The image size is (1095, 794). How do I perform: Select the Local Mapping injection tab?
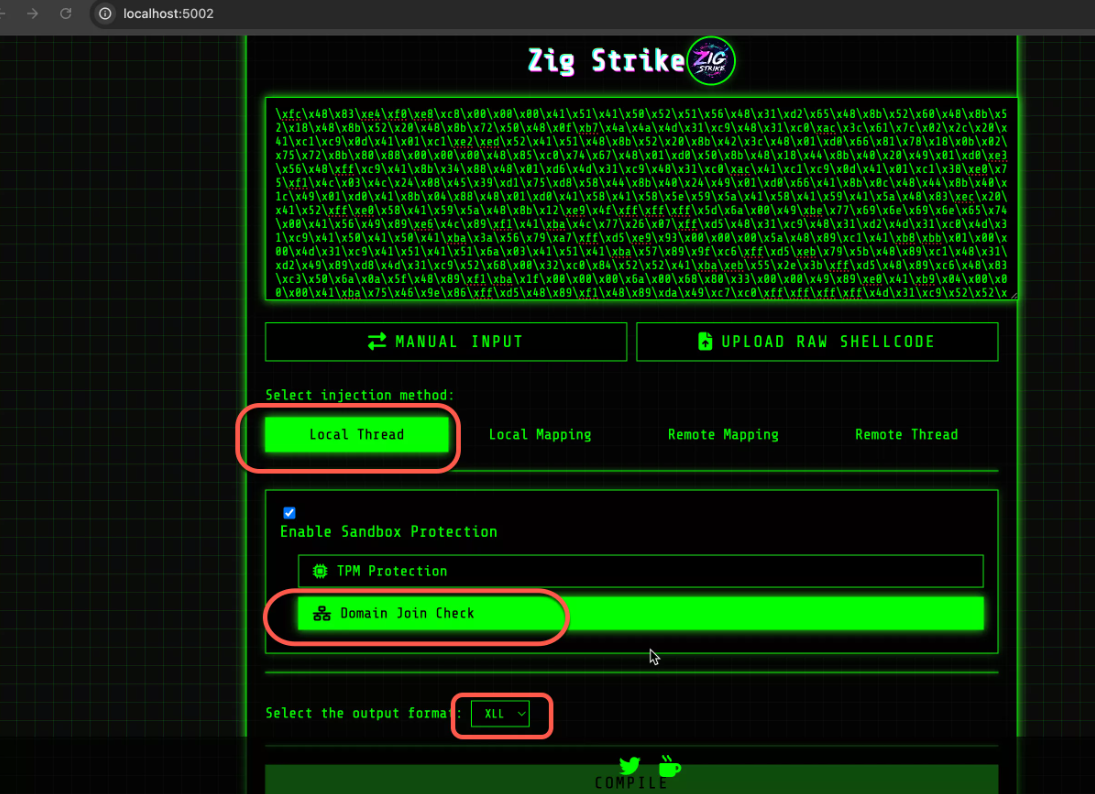[540, 434]
